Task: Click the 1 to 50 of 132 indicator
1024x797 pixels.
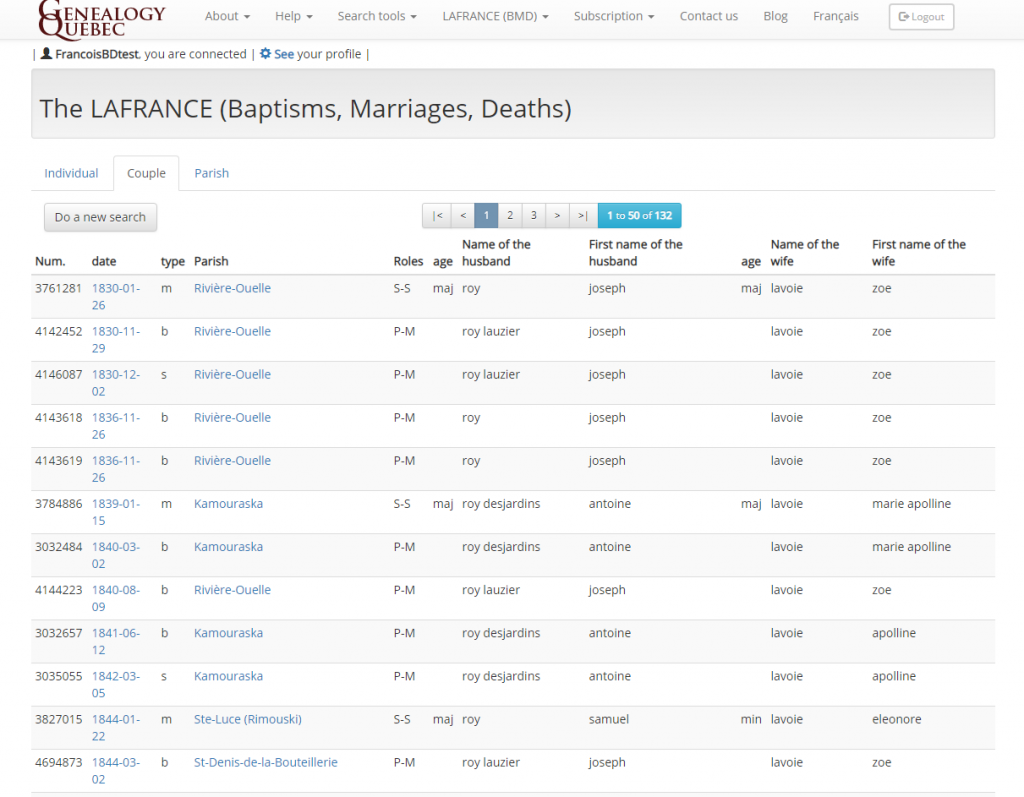Action: pyautogui.click(x=639, y=216)
